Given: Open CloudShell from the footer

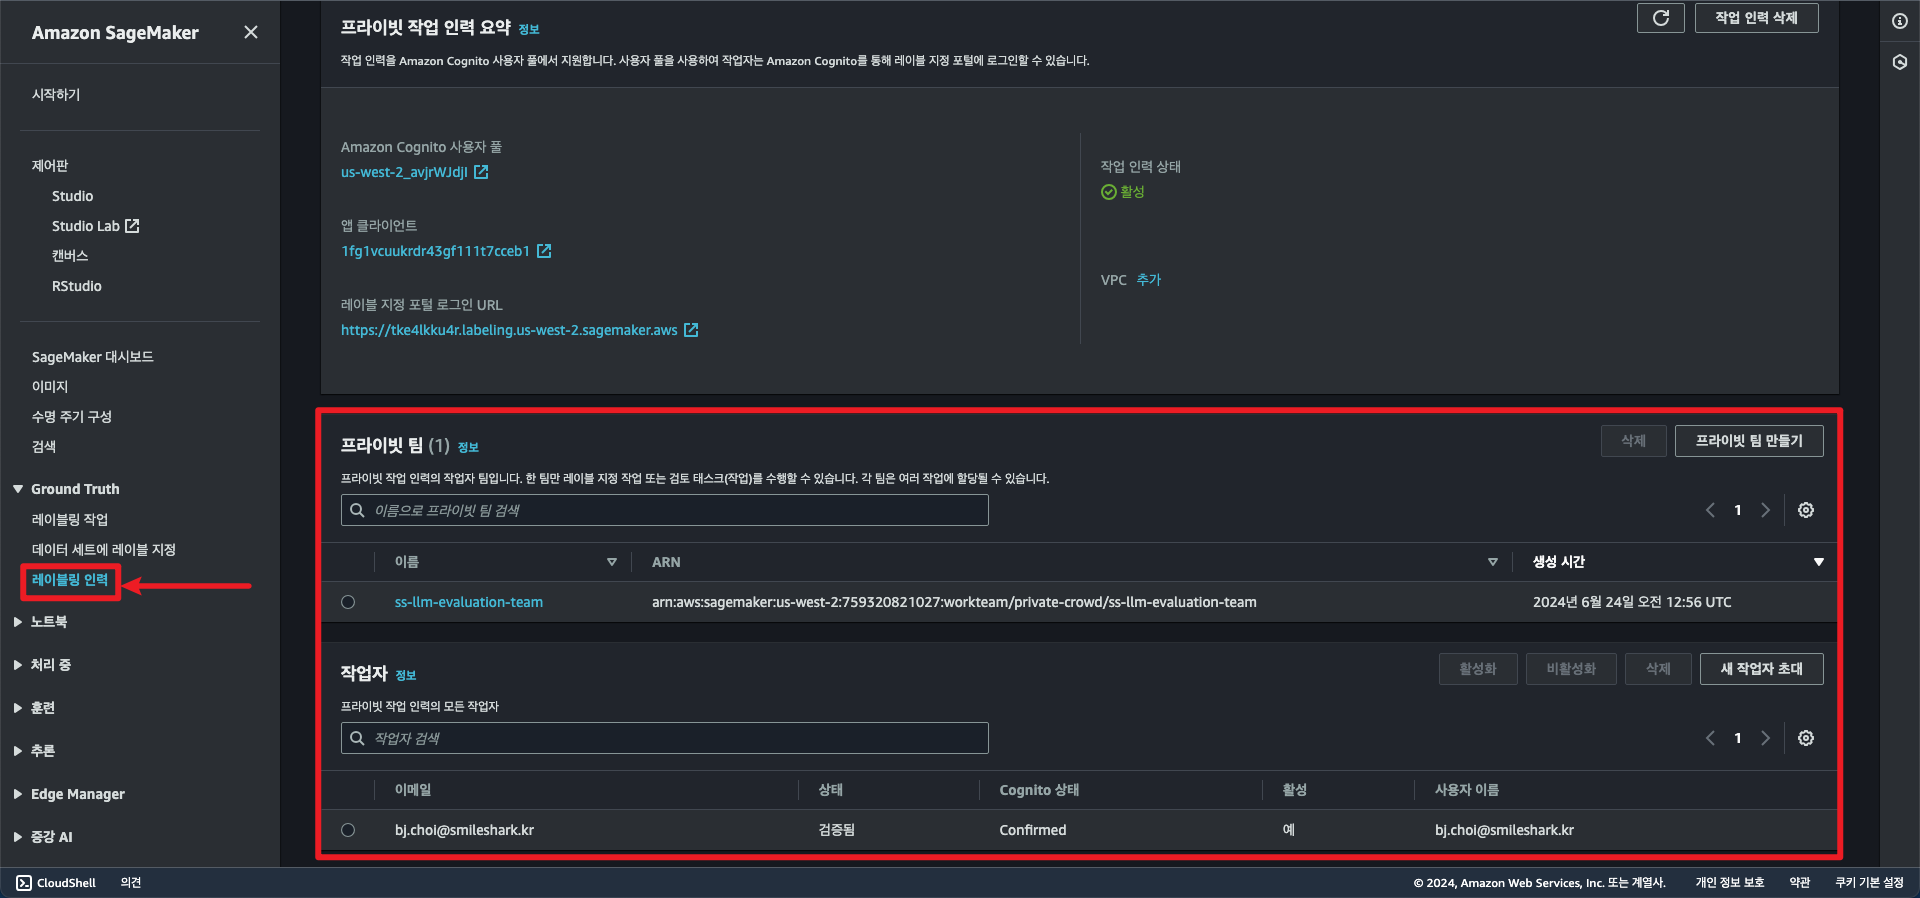Looking at the screenshot, I should click(x=56, y=883).
